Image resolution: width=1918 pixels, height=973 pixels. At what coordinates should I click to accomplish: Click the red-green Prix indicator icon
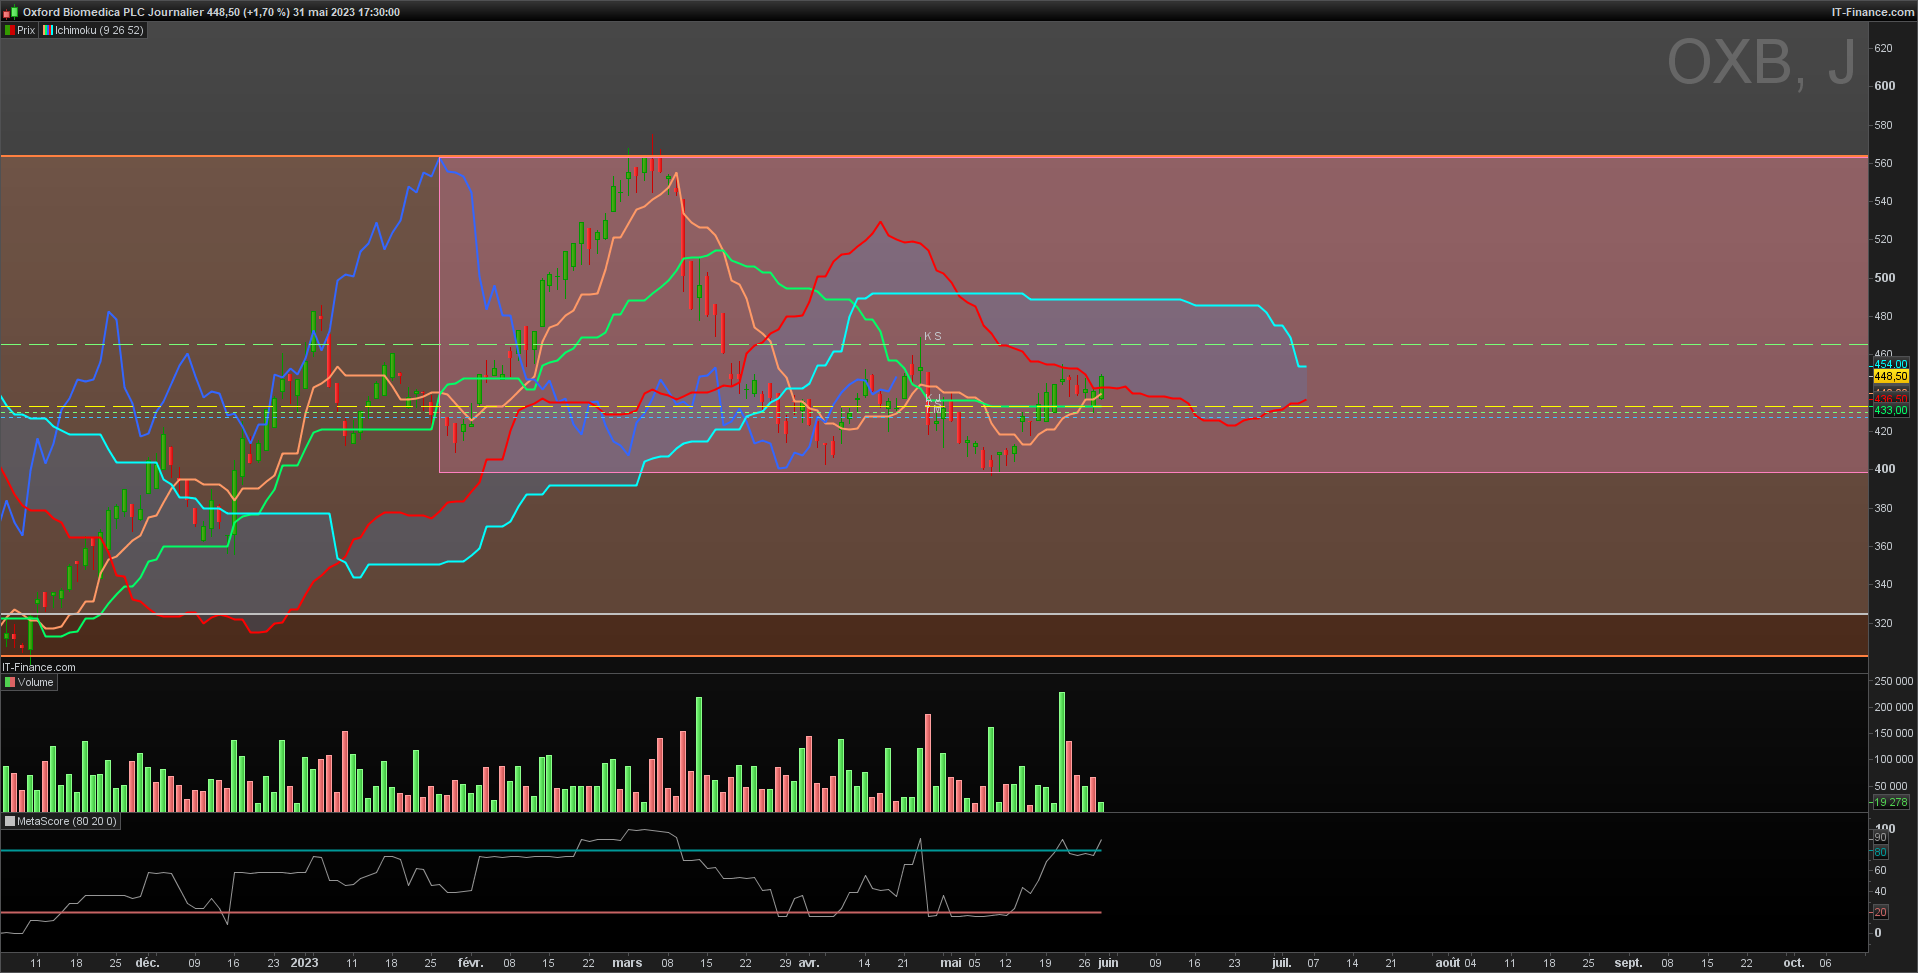9,30
